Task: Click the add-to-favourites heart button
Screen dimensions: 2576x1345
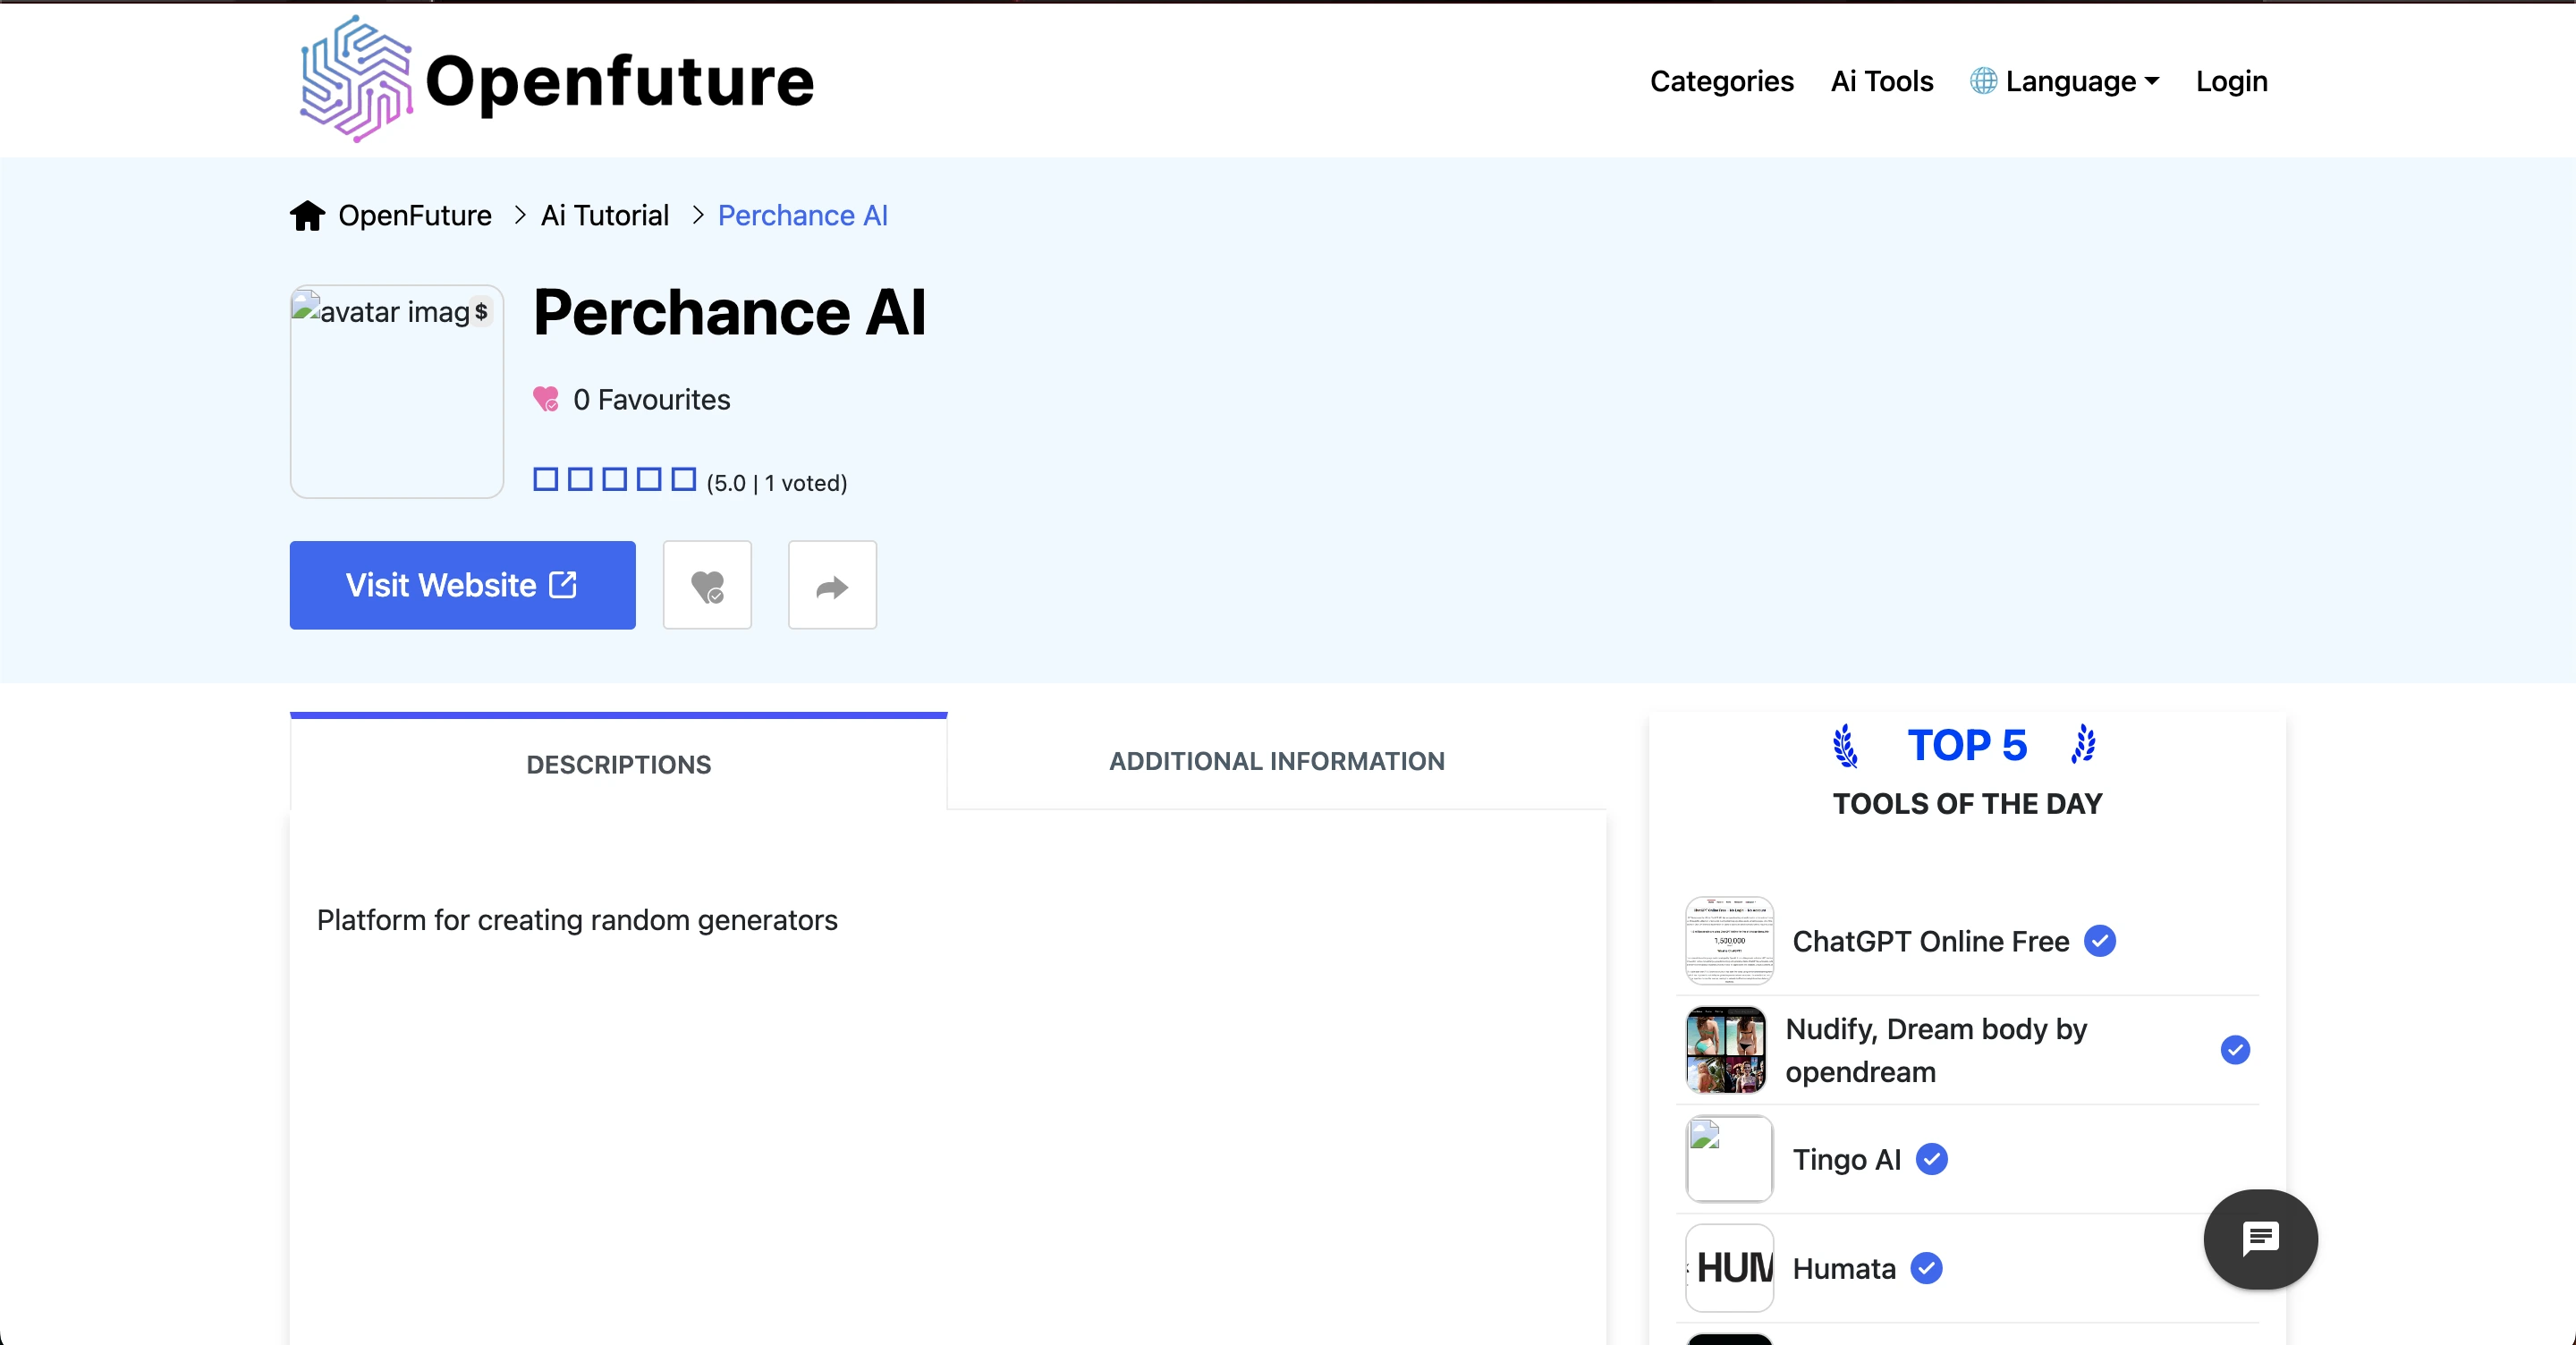Action: pyautogui.click(x=707, y=585)
